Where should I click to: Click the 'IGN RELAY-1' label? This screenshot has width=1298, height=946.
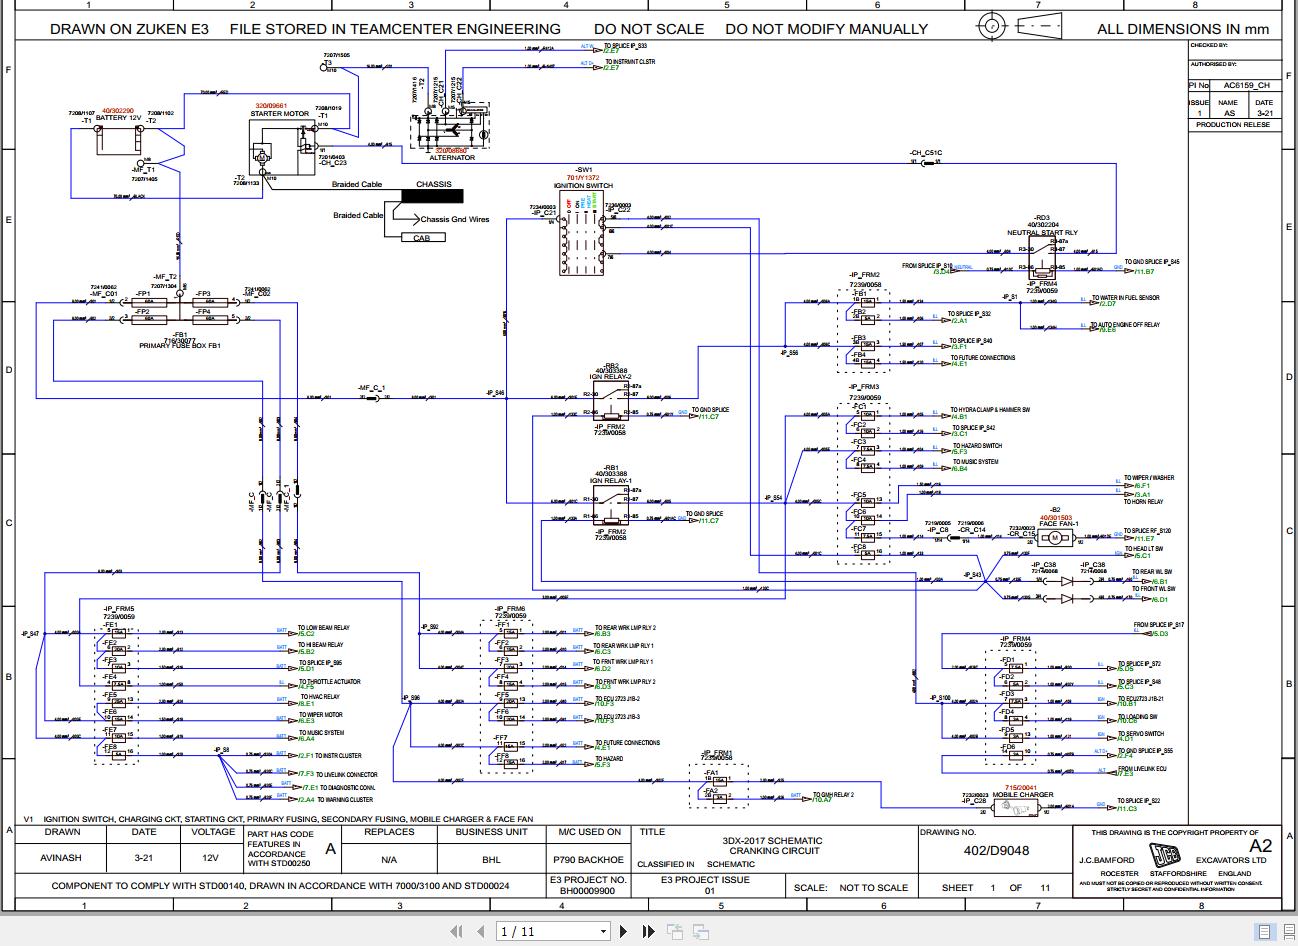[x=611, y=481]
